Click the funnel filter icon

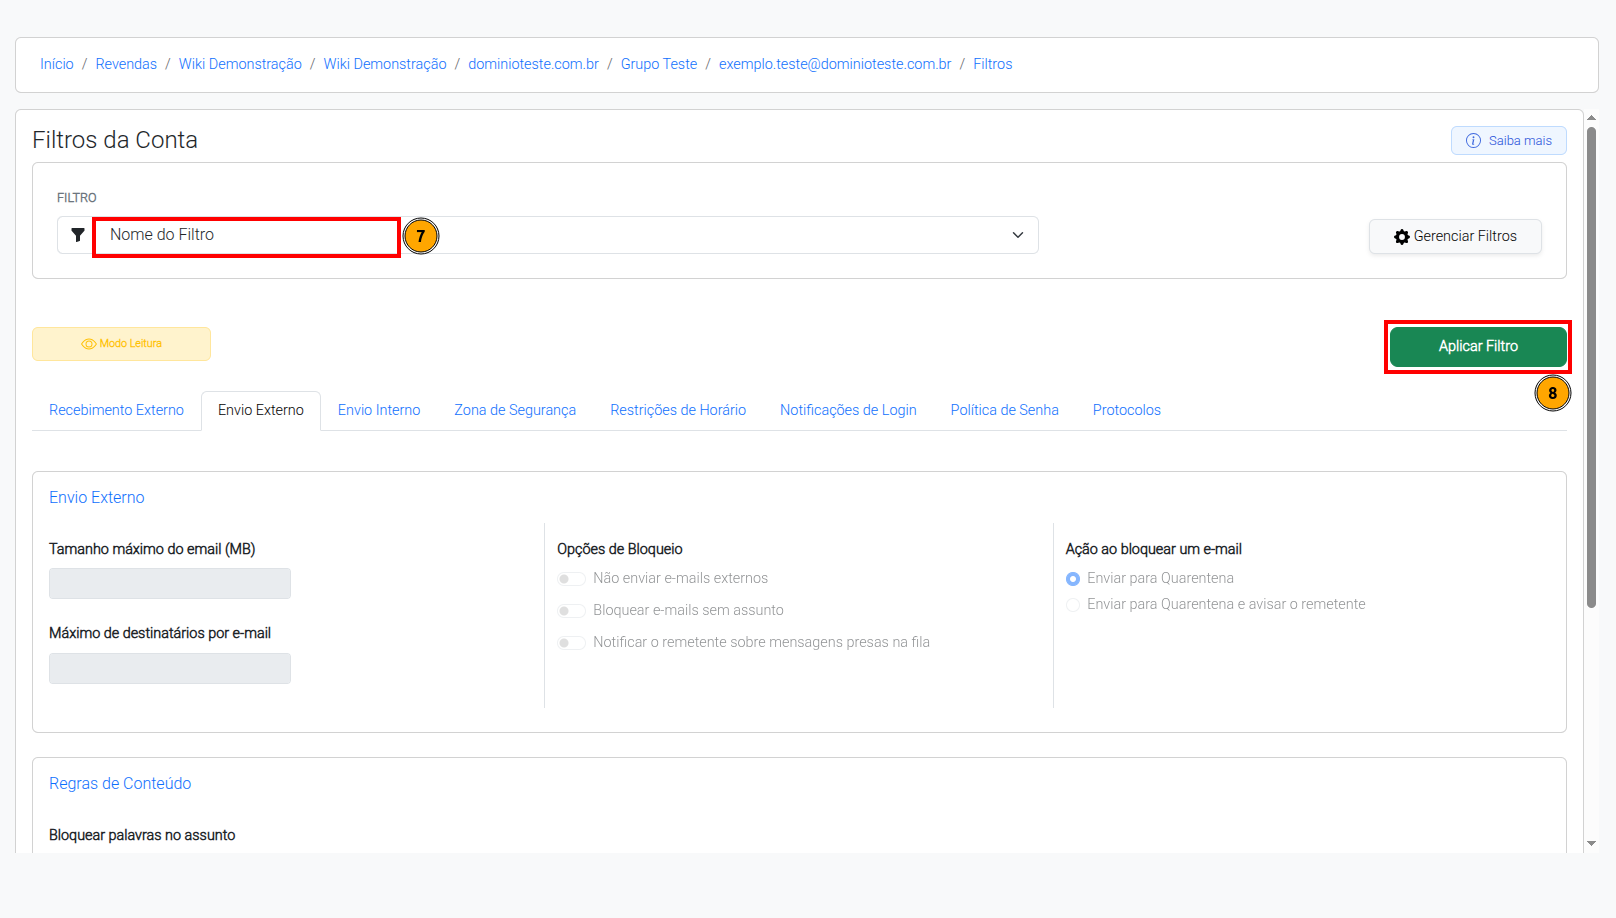(x=77, y=235)
